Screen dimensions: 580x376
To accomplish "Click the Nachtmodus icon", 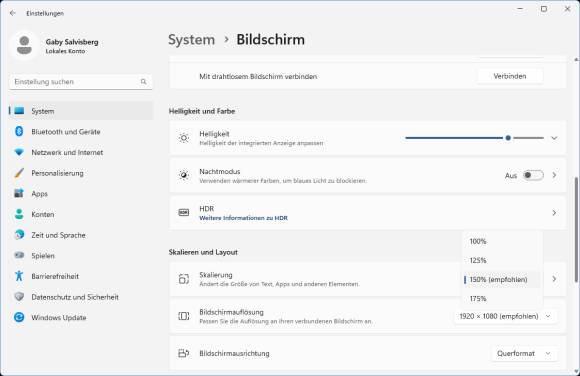I will (x=184, y=175).
